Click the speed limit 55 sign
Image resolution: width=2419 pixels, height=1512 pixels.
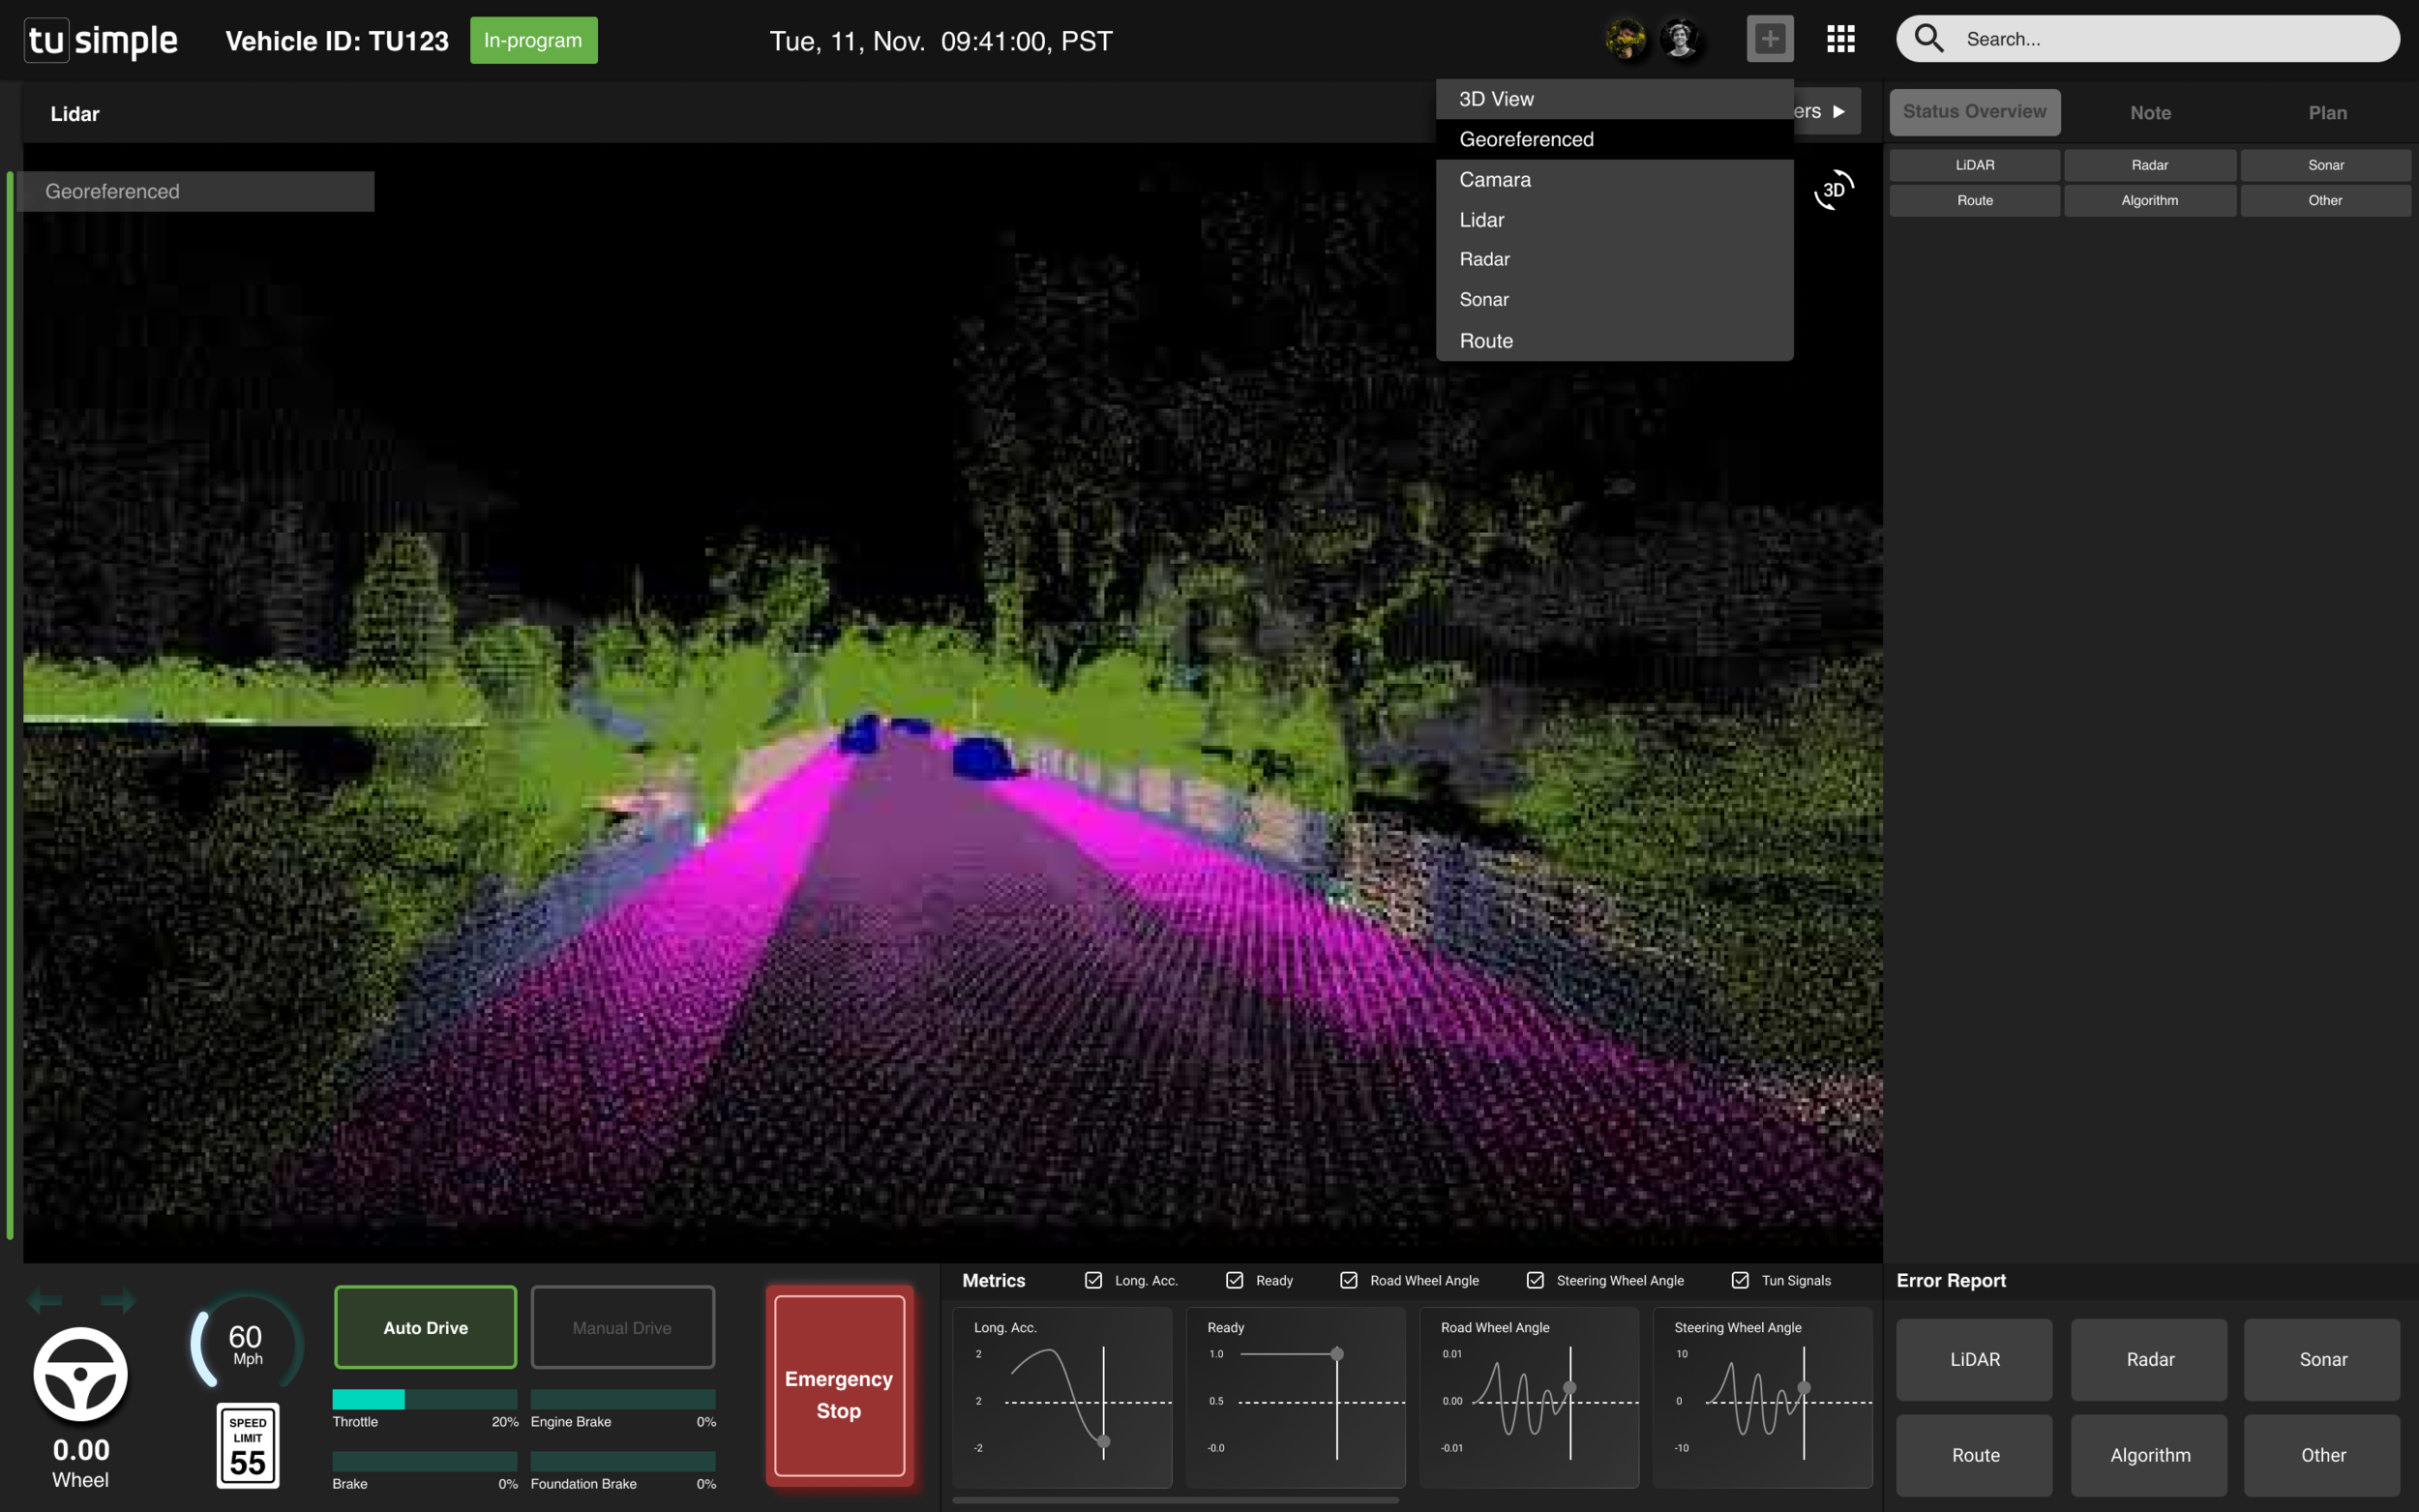(x=248, y=1445)
